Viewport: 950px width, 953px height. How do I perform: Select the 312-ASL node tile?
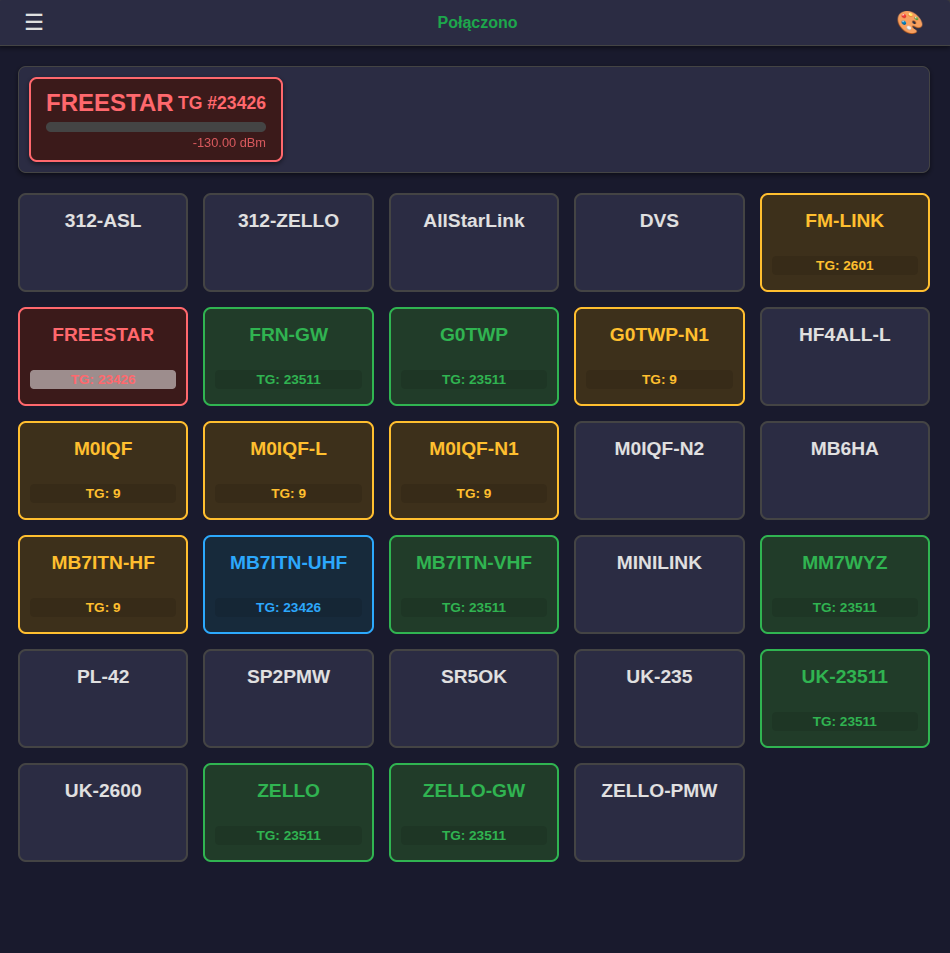pos(103,242)
